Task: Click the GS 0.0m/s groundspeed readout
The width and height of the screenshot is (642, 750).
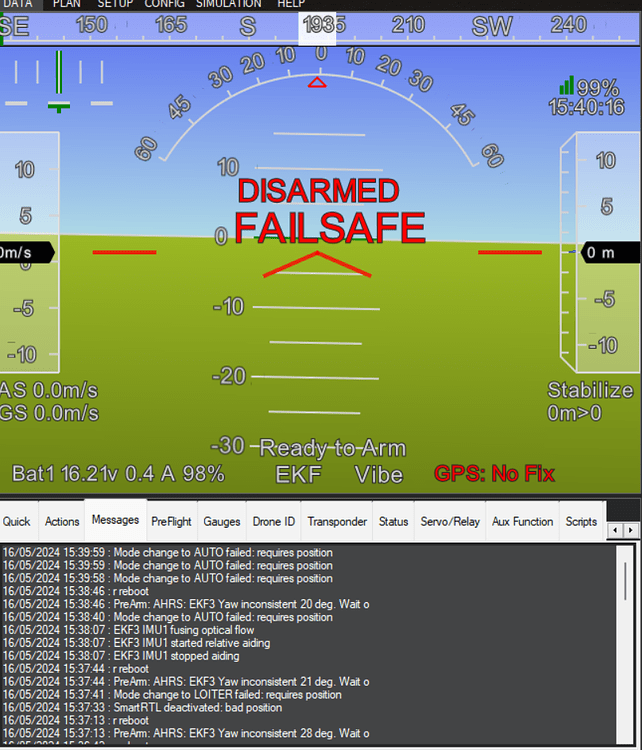Action: [x=49, y=413]
